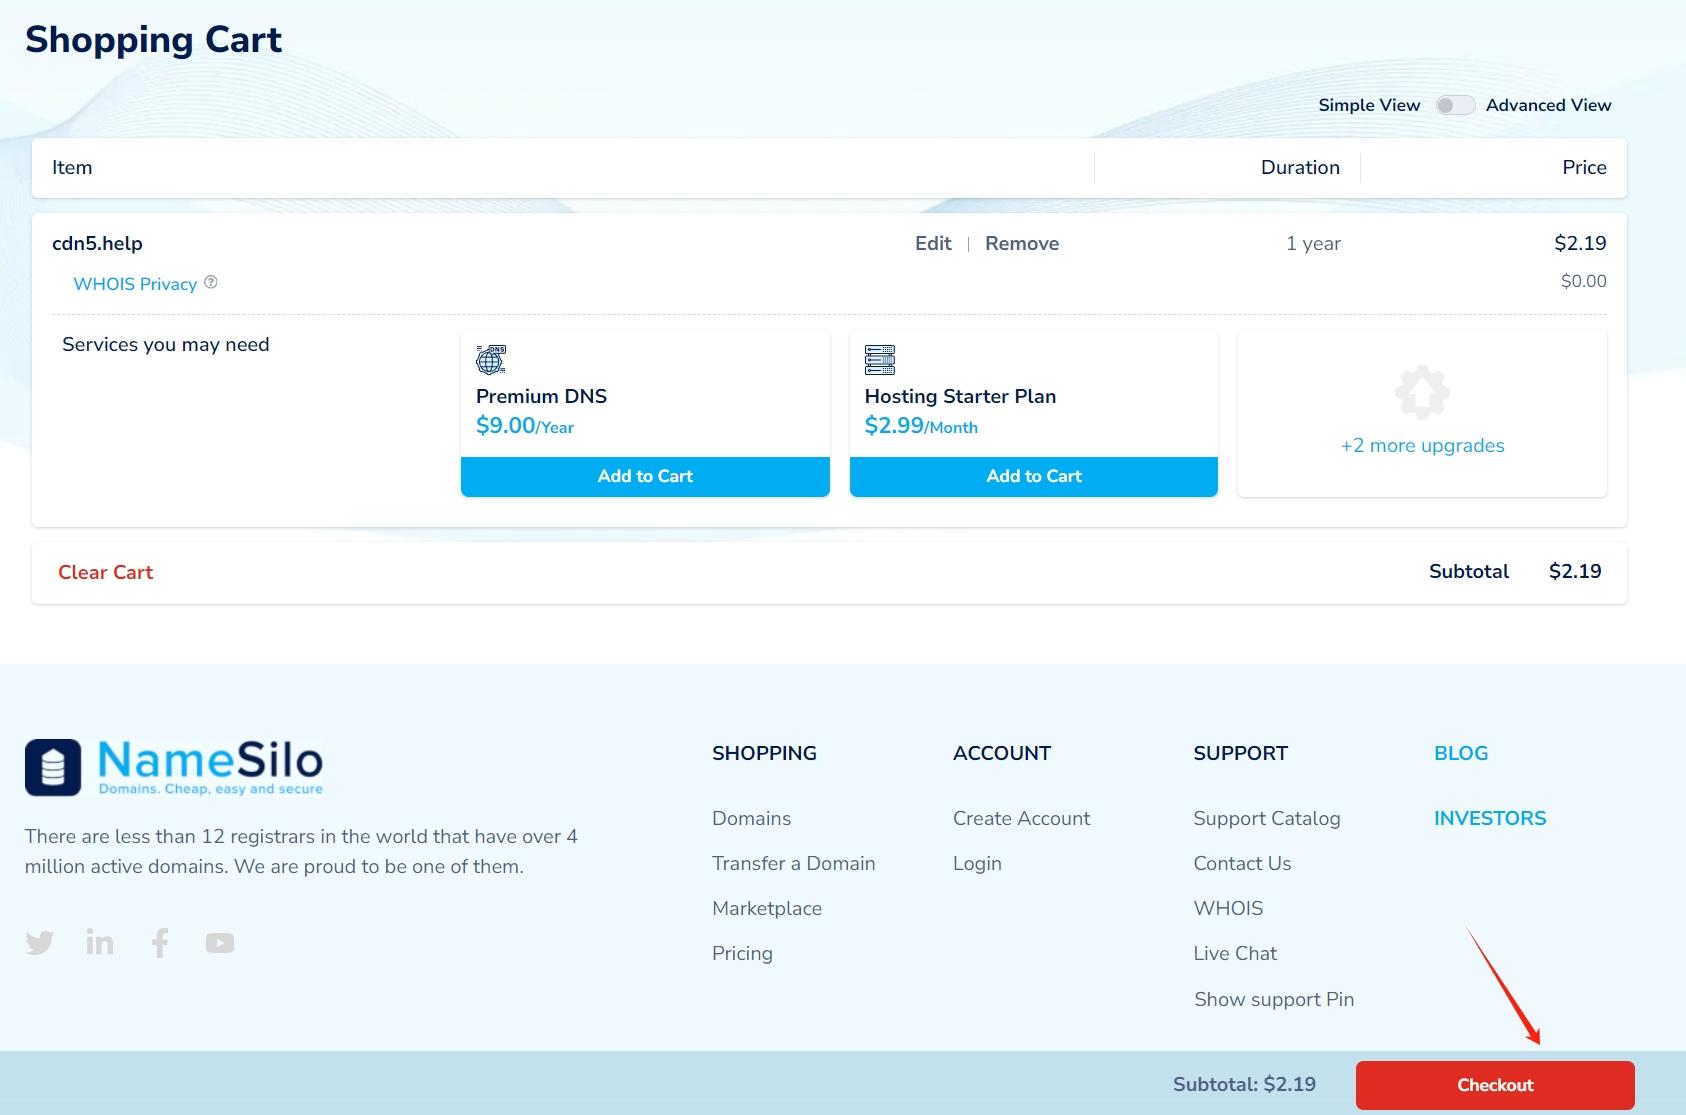The height and width of the screenshot is (1115, 1686).
Task: Click the Premium DNS globe icon
Action: coord(491,359)
